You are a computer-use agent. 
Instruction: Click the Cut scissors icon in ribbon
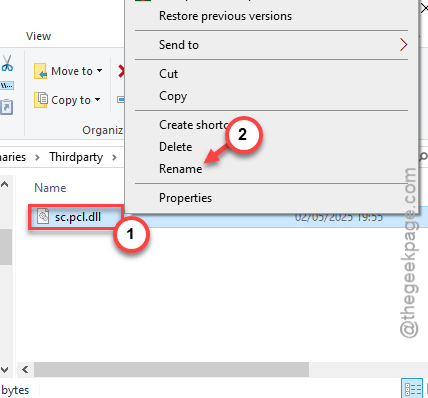pos(7,63)
